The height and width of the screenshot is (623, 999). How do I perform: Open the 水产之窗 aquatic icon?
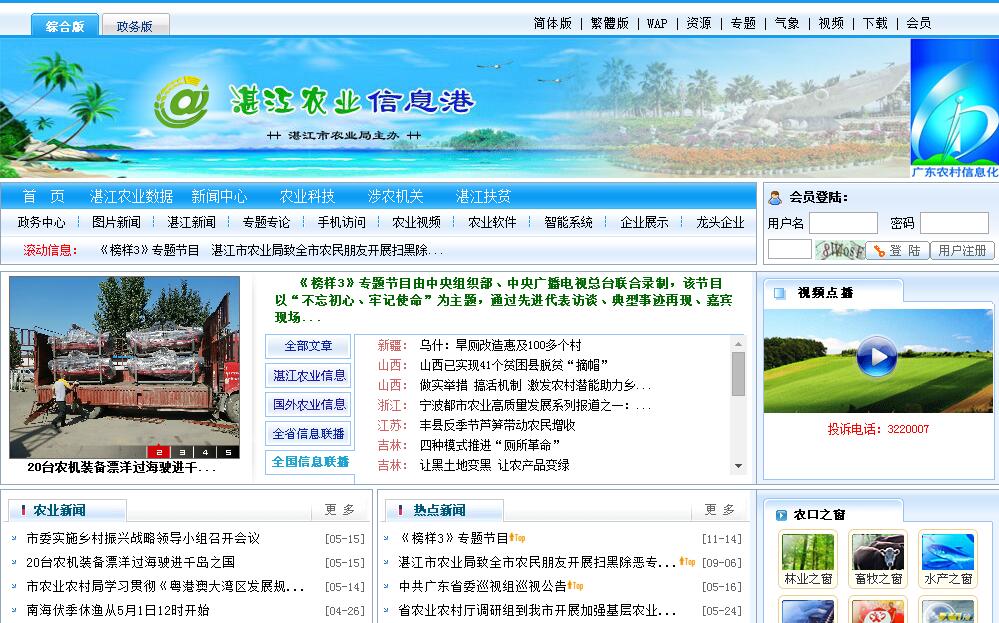947,558
